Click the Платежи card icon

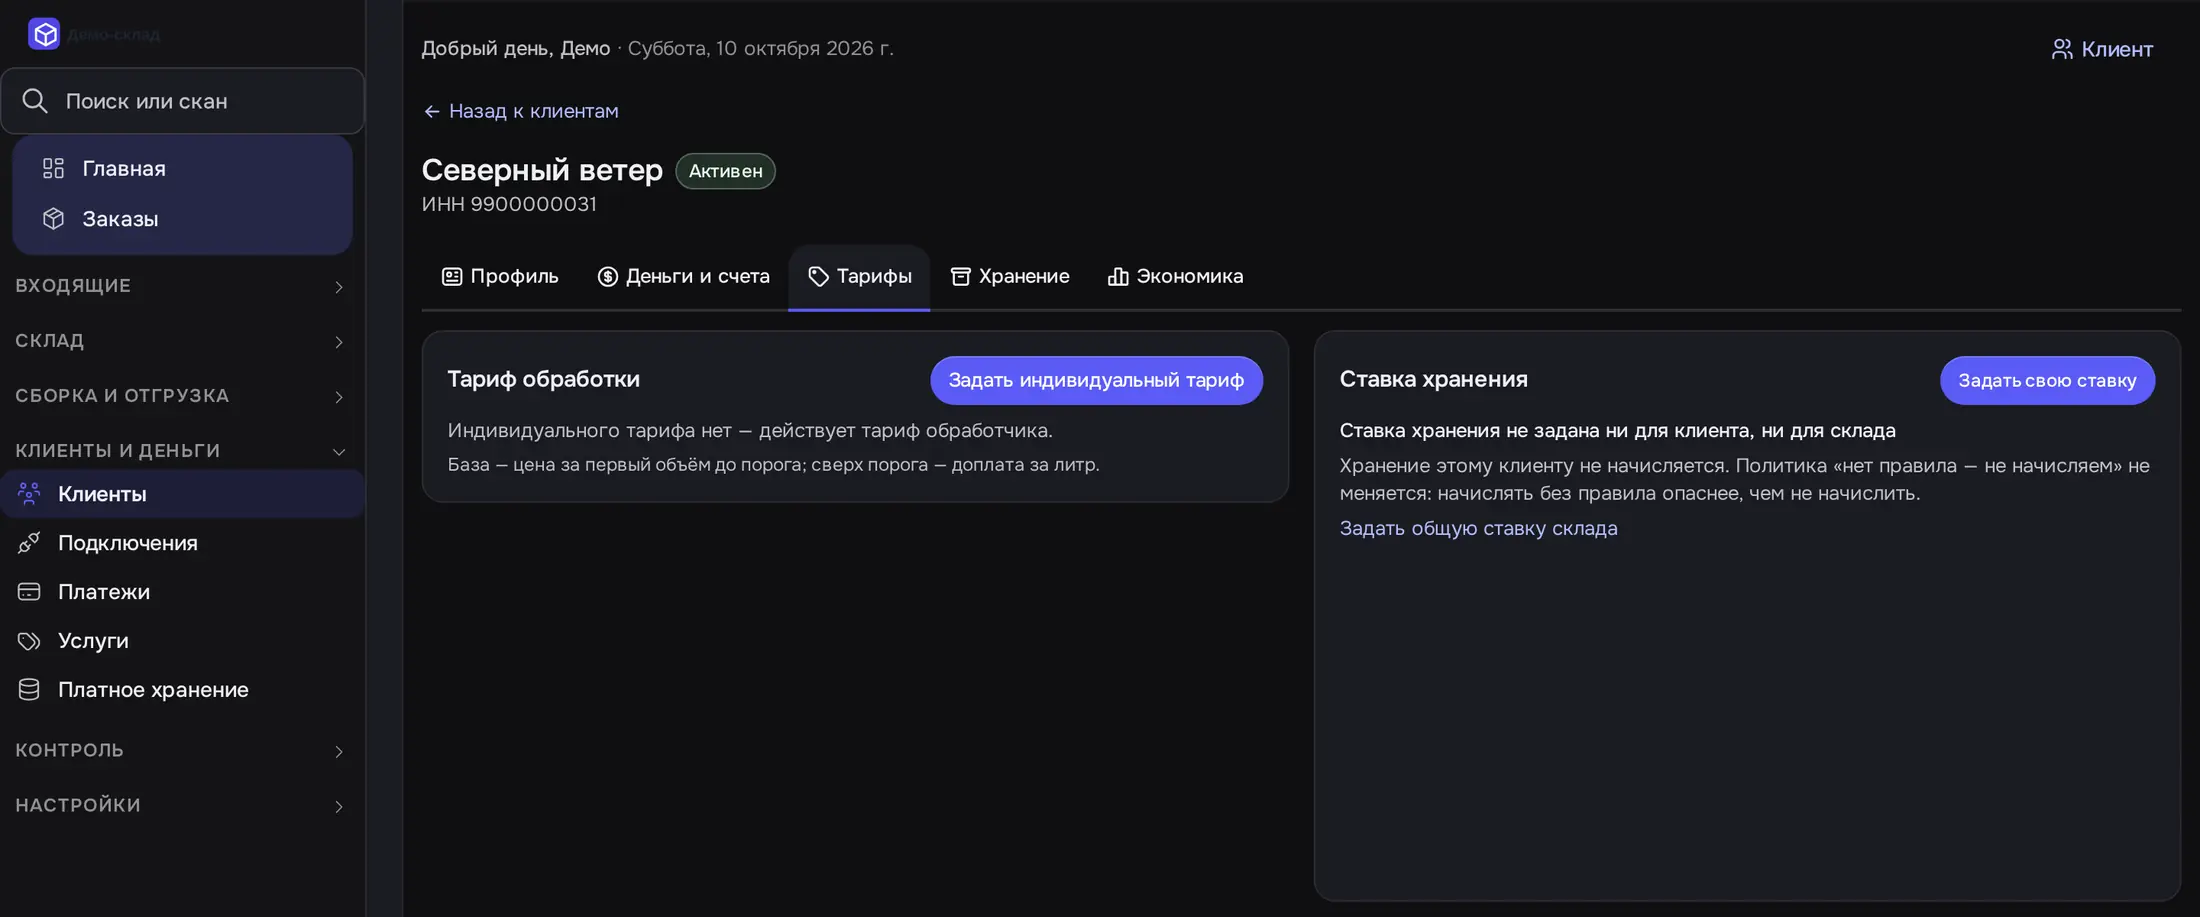[x=29, y=591]
